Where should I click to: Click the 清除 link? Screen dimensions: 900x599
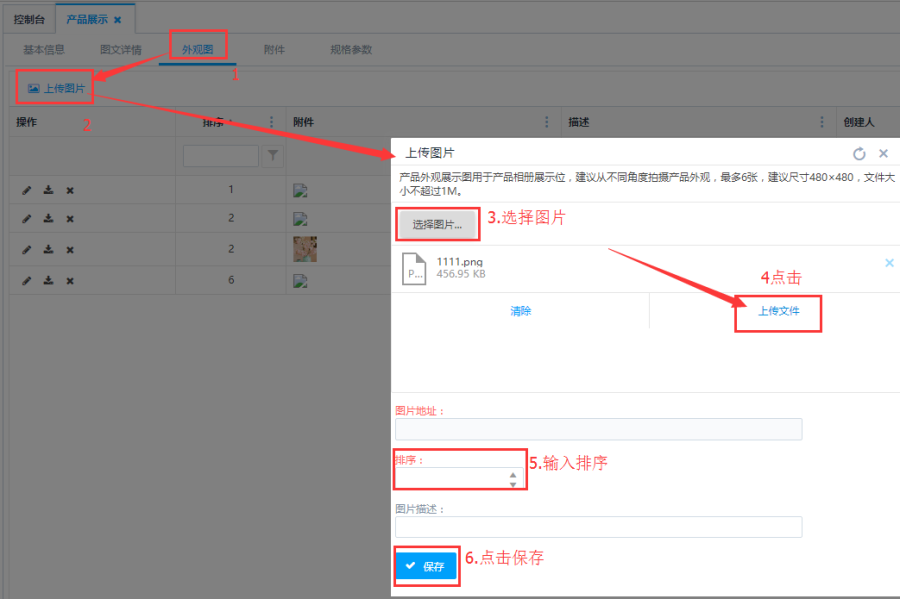click(x=520, y=311)
